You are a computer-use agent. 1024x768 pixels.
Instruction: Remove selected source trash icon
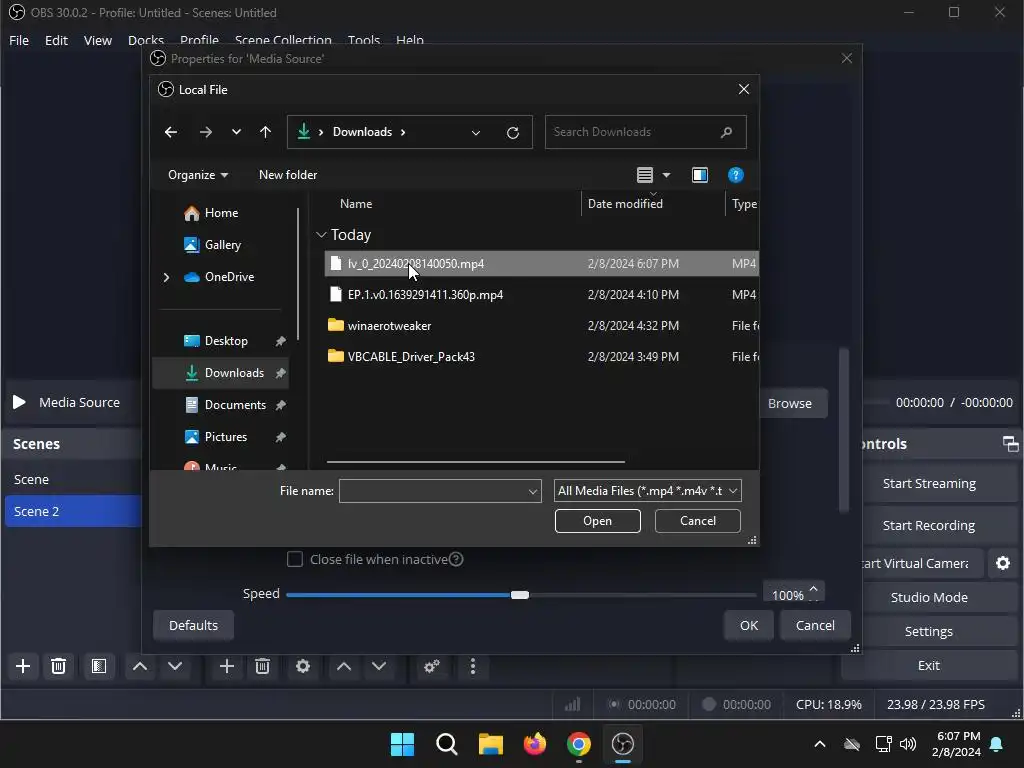tap(263, 666)
